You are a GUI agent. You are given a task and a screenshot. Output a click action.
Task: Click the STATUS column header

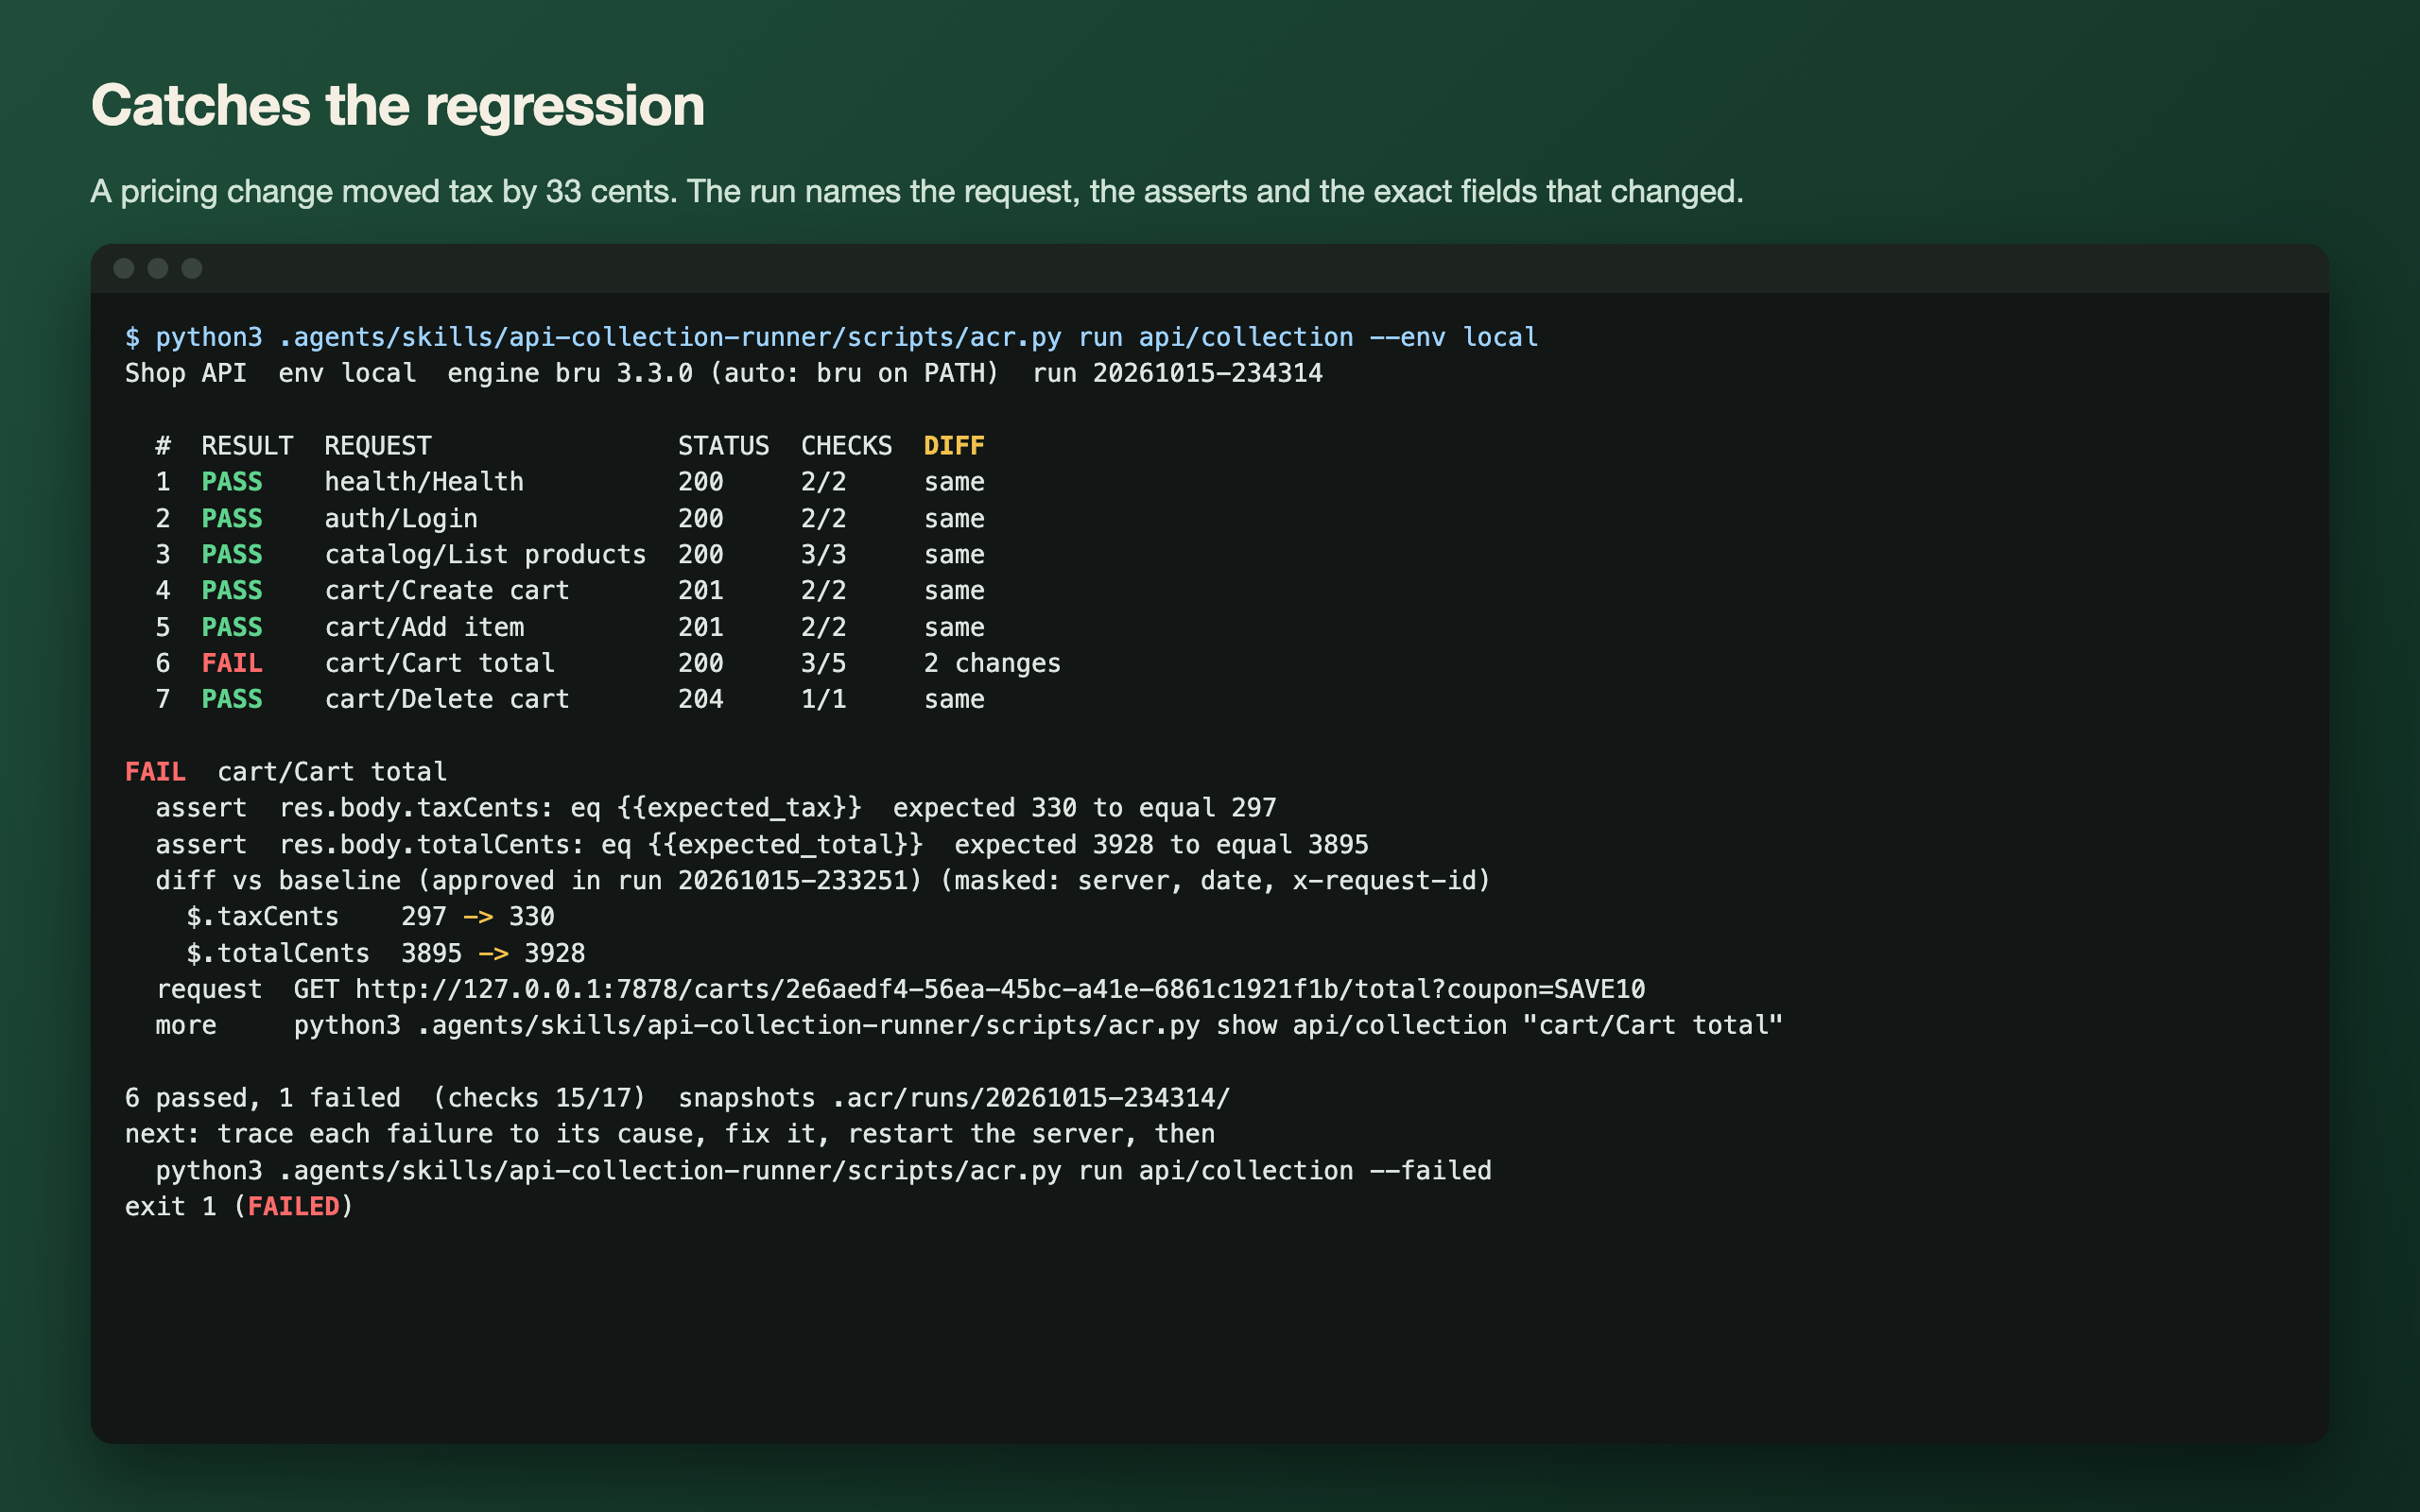(x=724, y=446)
